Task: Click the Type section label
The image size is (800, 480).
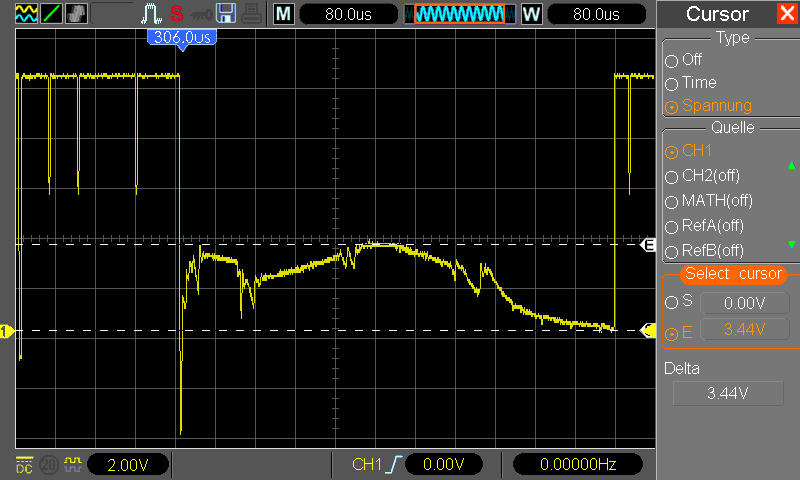Action: tap(733, 38)
